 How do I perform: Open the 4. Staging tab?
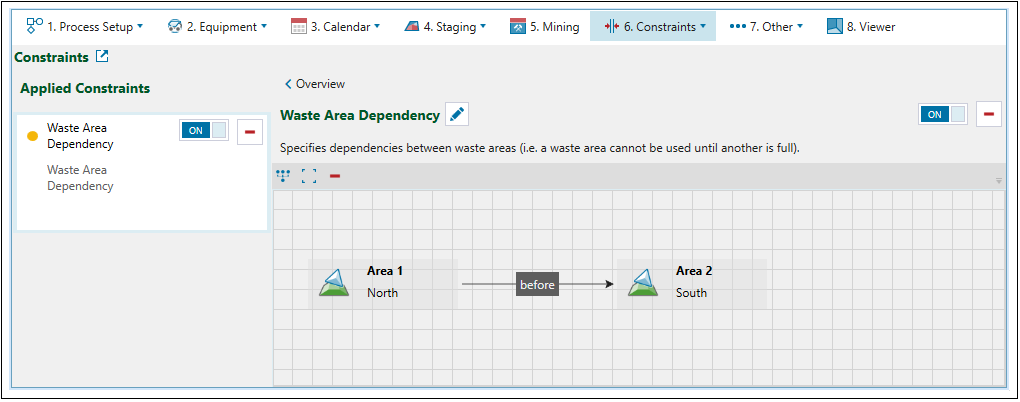point(445,27)
